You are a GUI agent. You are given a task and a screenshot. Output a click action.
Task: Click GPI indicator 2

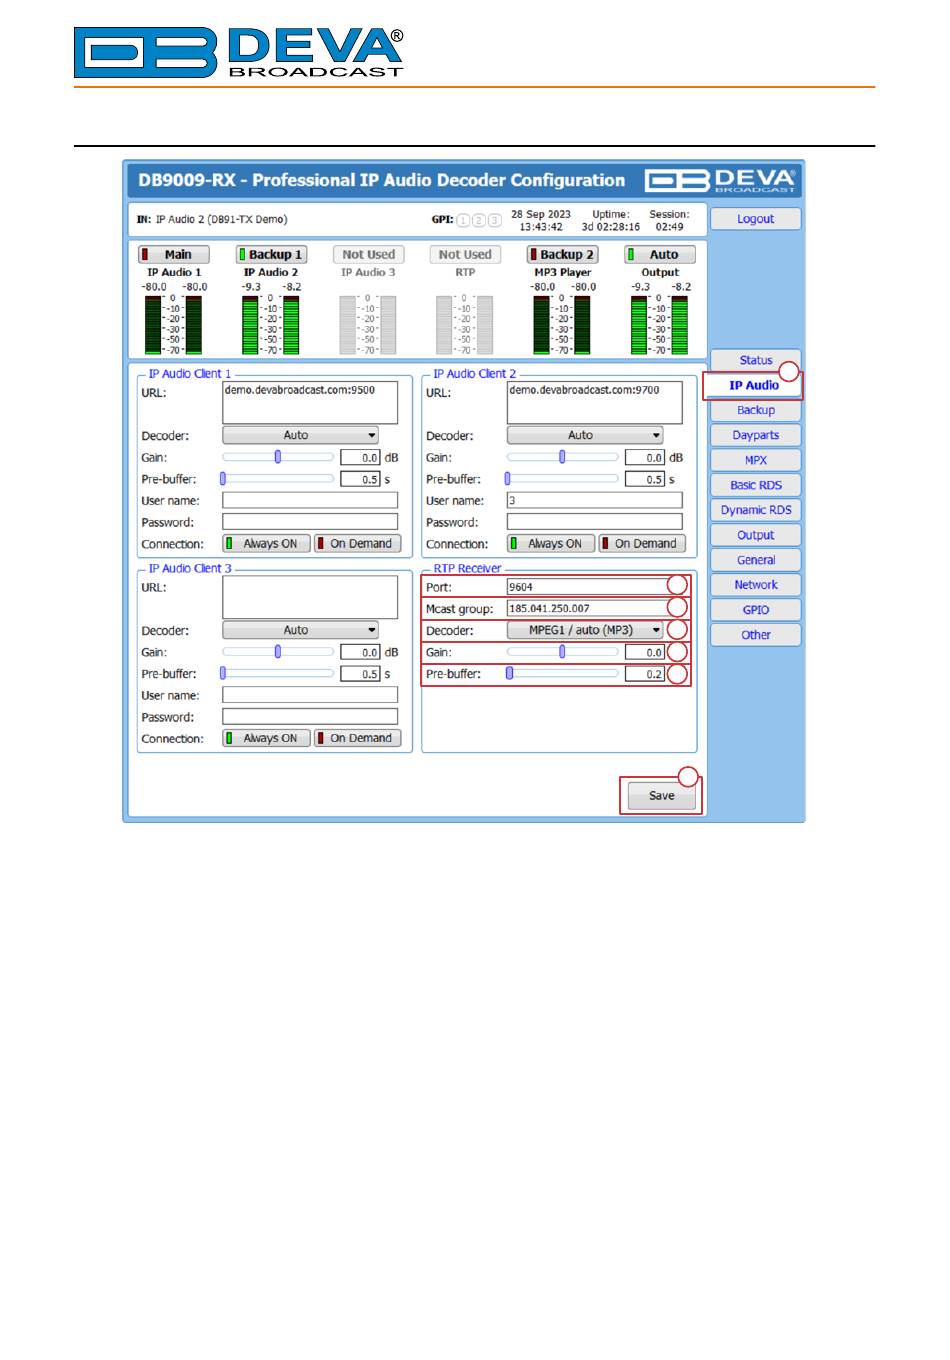pyautogui.click(x=479, y=220)
